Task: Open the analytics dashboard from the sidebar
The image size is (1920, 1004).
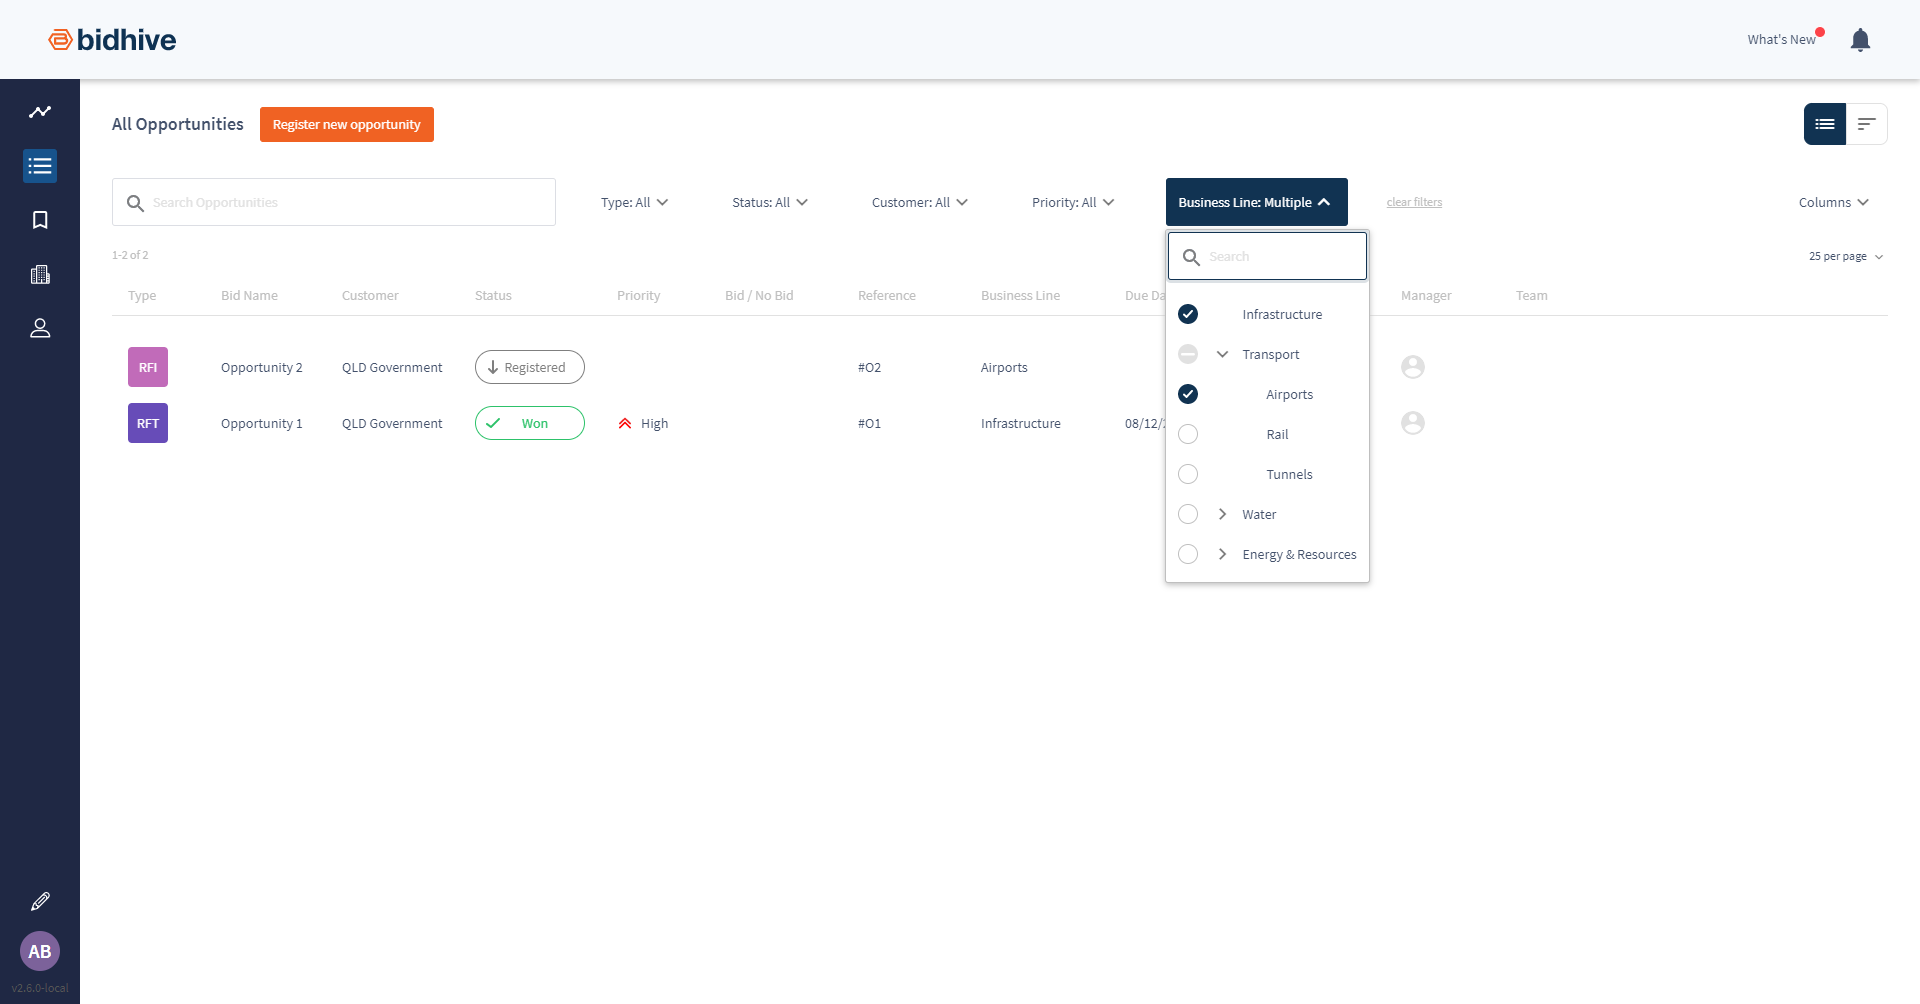Action: tap(40, 111)
